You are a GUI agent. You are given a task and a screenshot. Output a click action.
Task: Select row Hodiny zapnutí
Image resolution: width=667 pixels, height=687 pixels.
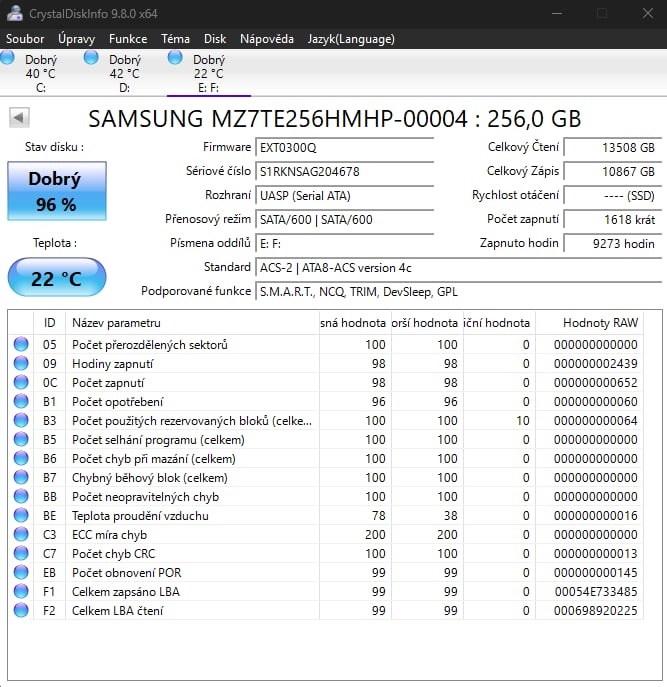click(x=326, y=363)
